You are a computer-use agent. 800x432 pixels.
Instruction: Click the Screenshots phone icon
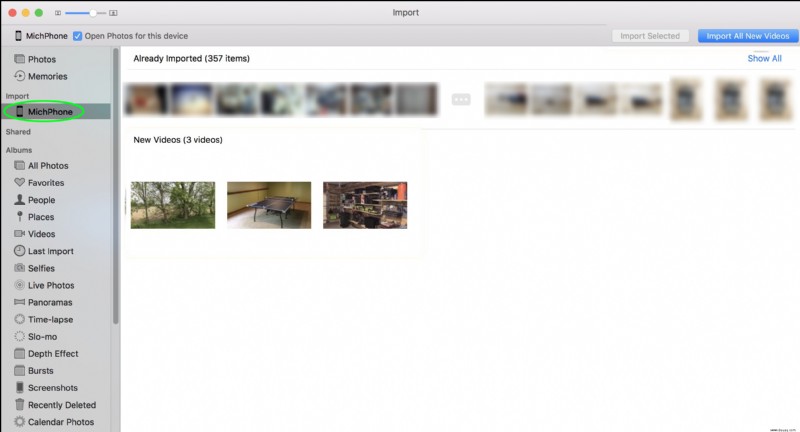click(19, 388)
